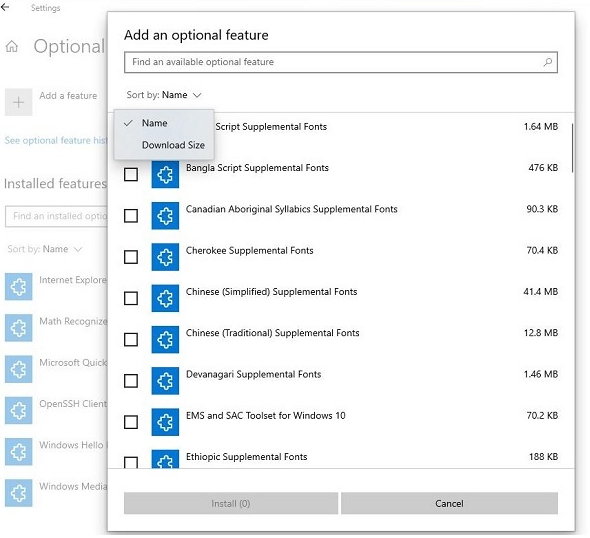The width and height of the screenshot is (590, 538).
Task: Click the Find an available optional feature field
Action: (x=341, y=62)
